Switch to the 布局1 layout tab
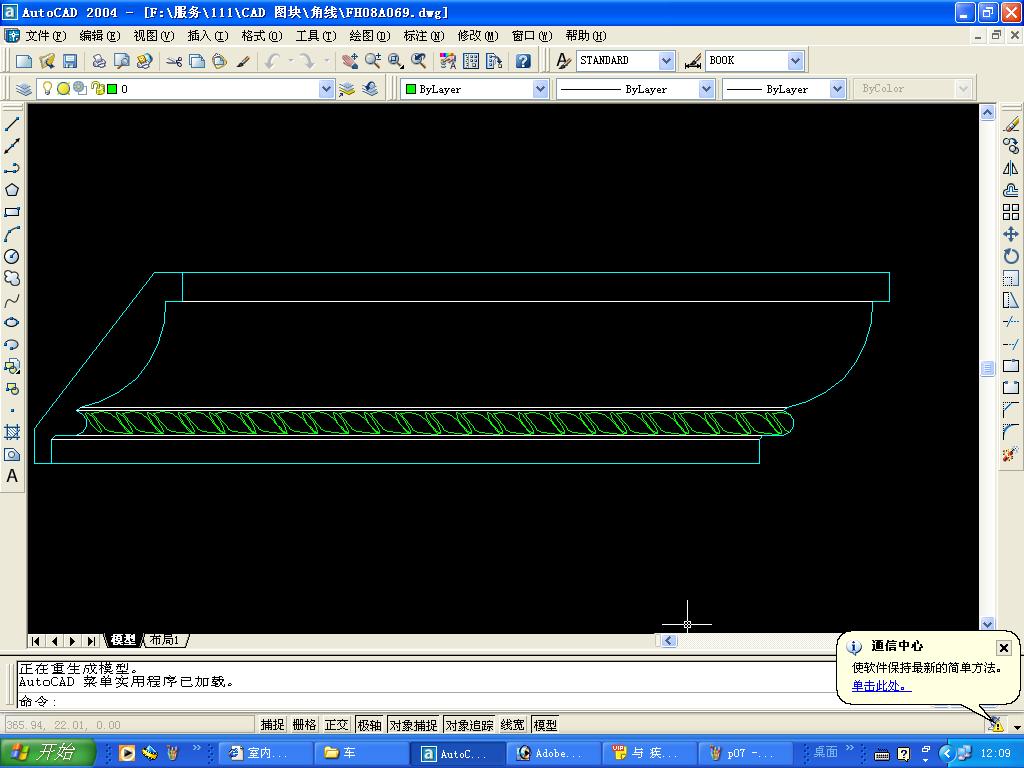 (165, 640)
